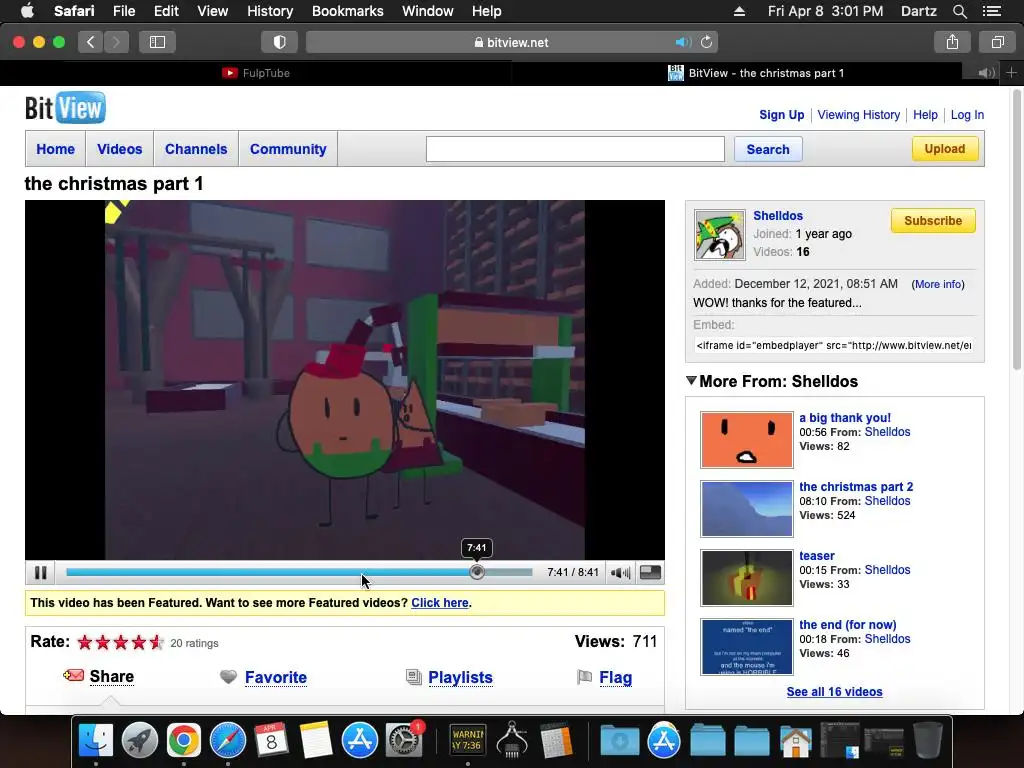The width and height of the screenshot is (1024, 768).
Task: Rate the video with the fifth star
Action: [156, 643]
